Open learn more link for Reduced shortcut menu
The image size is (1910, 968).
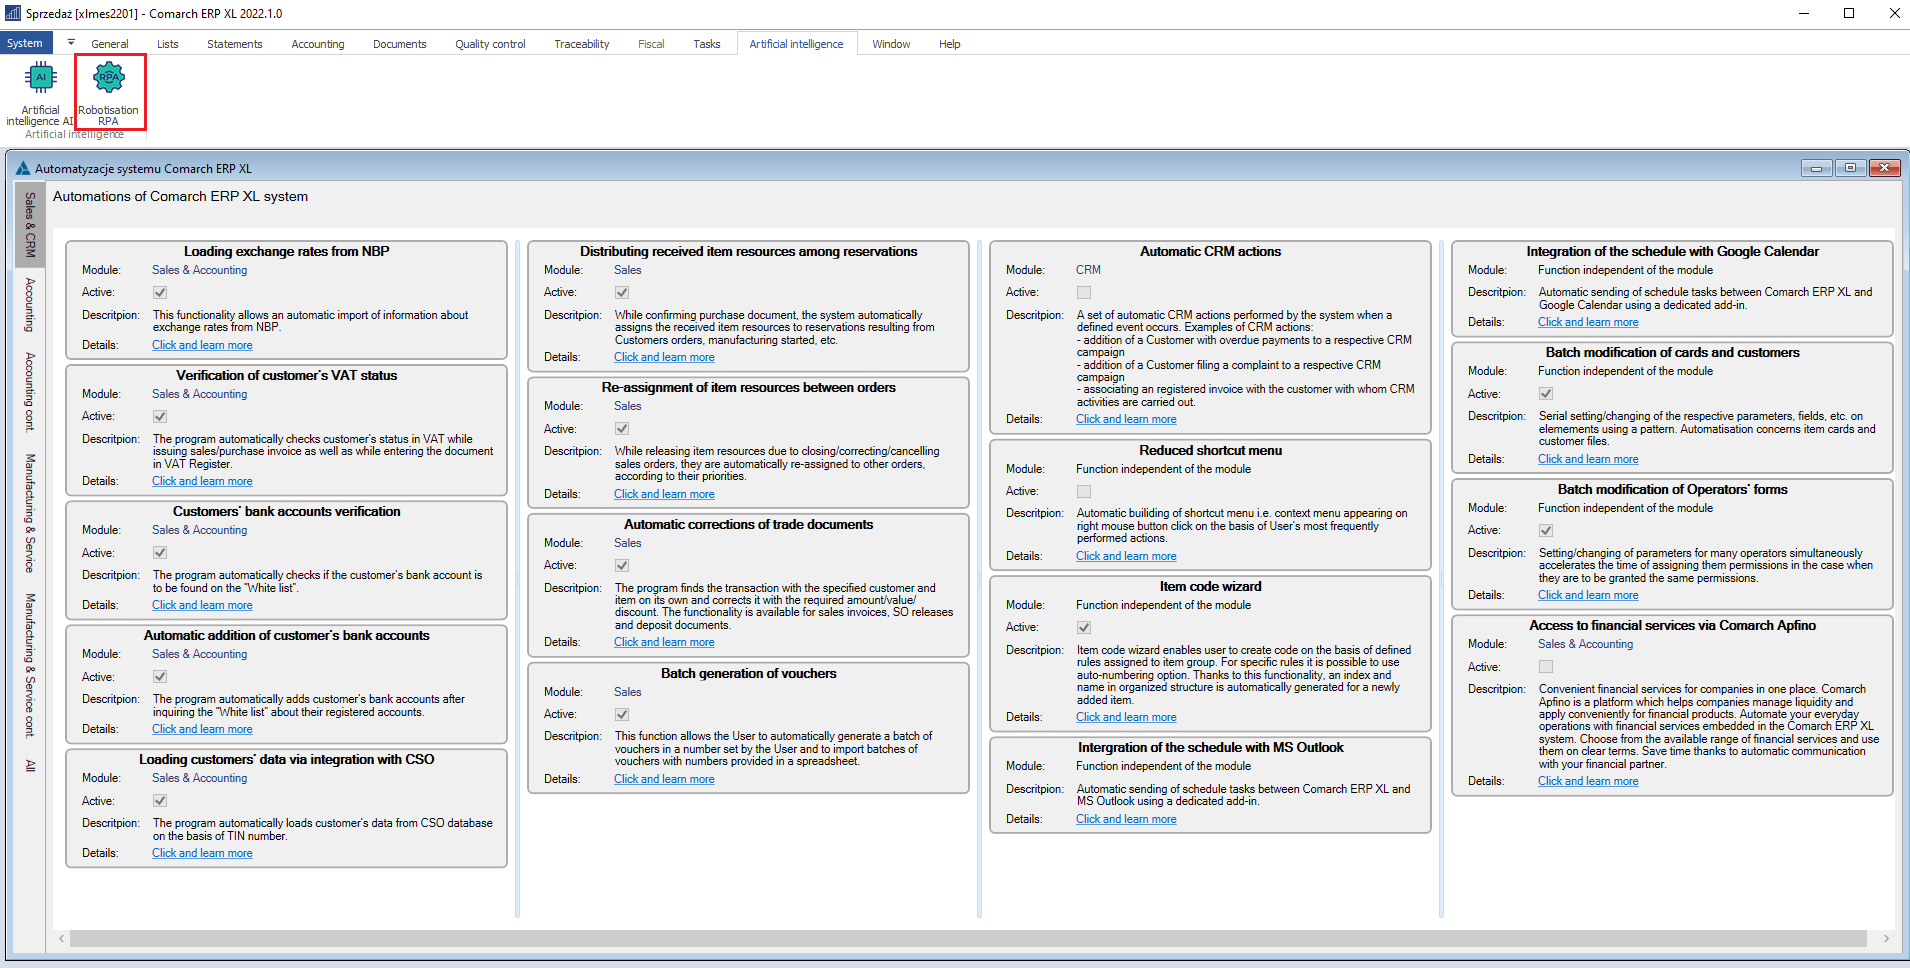pos(1126,556)
